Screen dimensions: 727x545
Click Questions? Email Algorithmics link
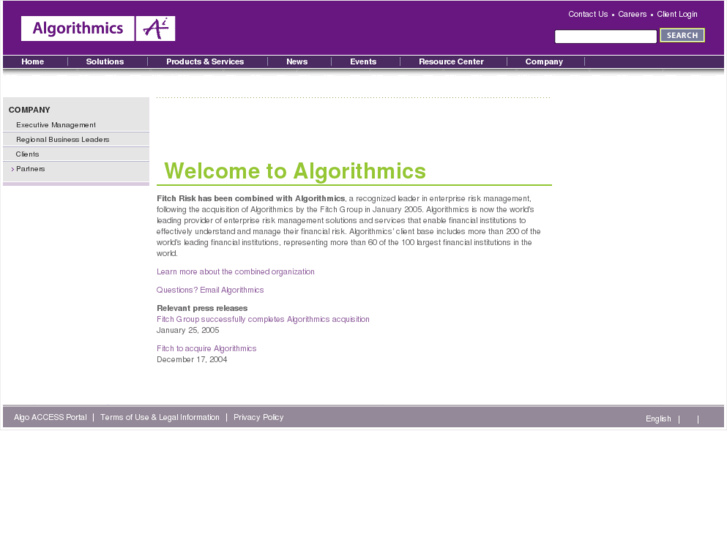(210, 290)
